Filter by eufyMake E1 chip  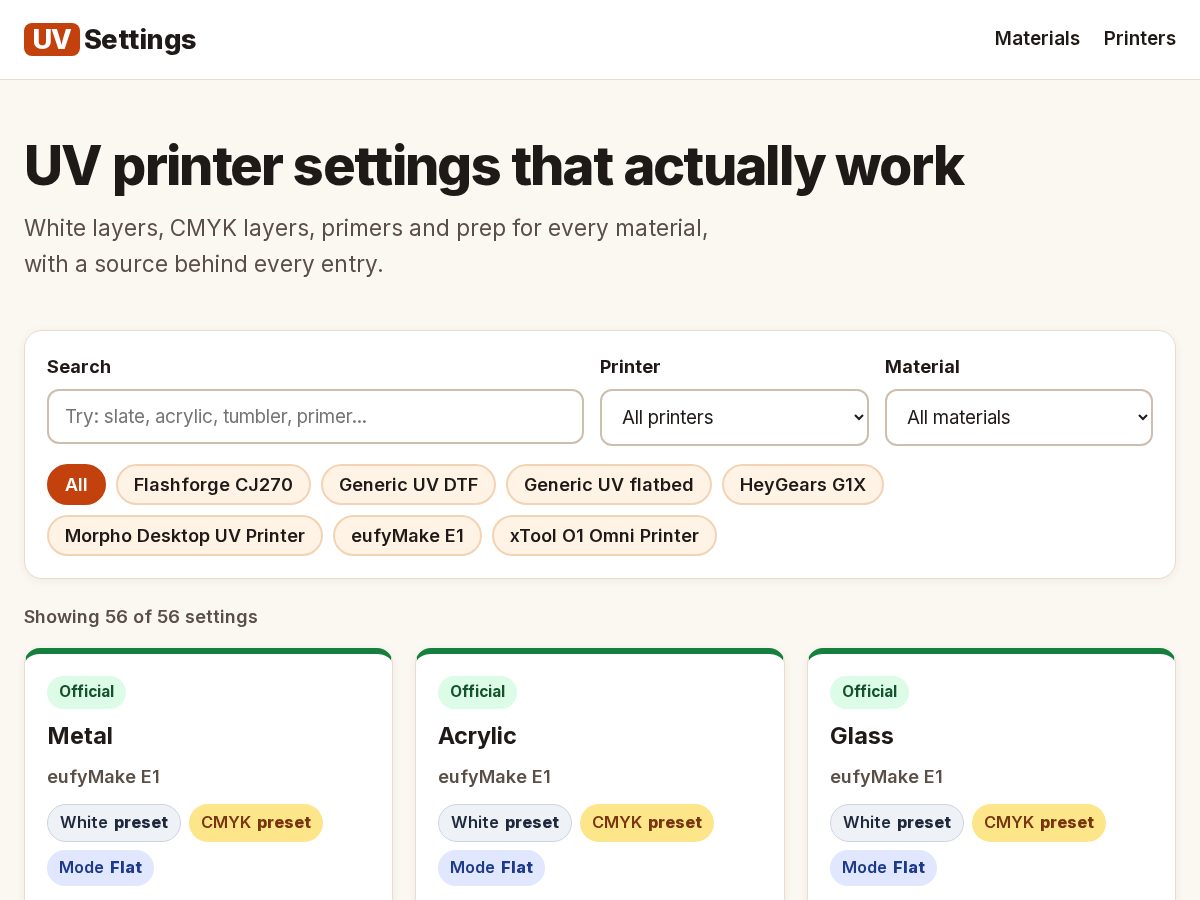[407, 536]
